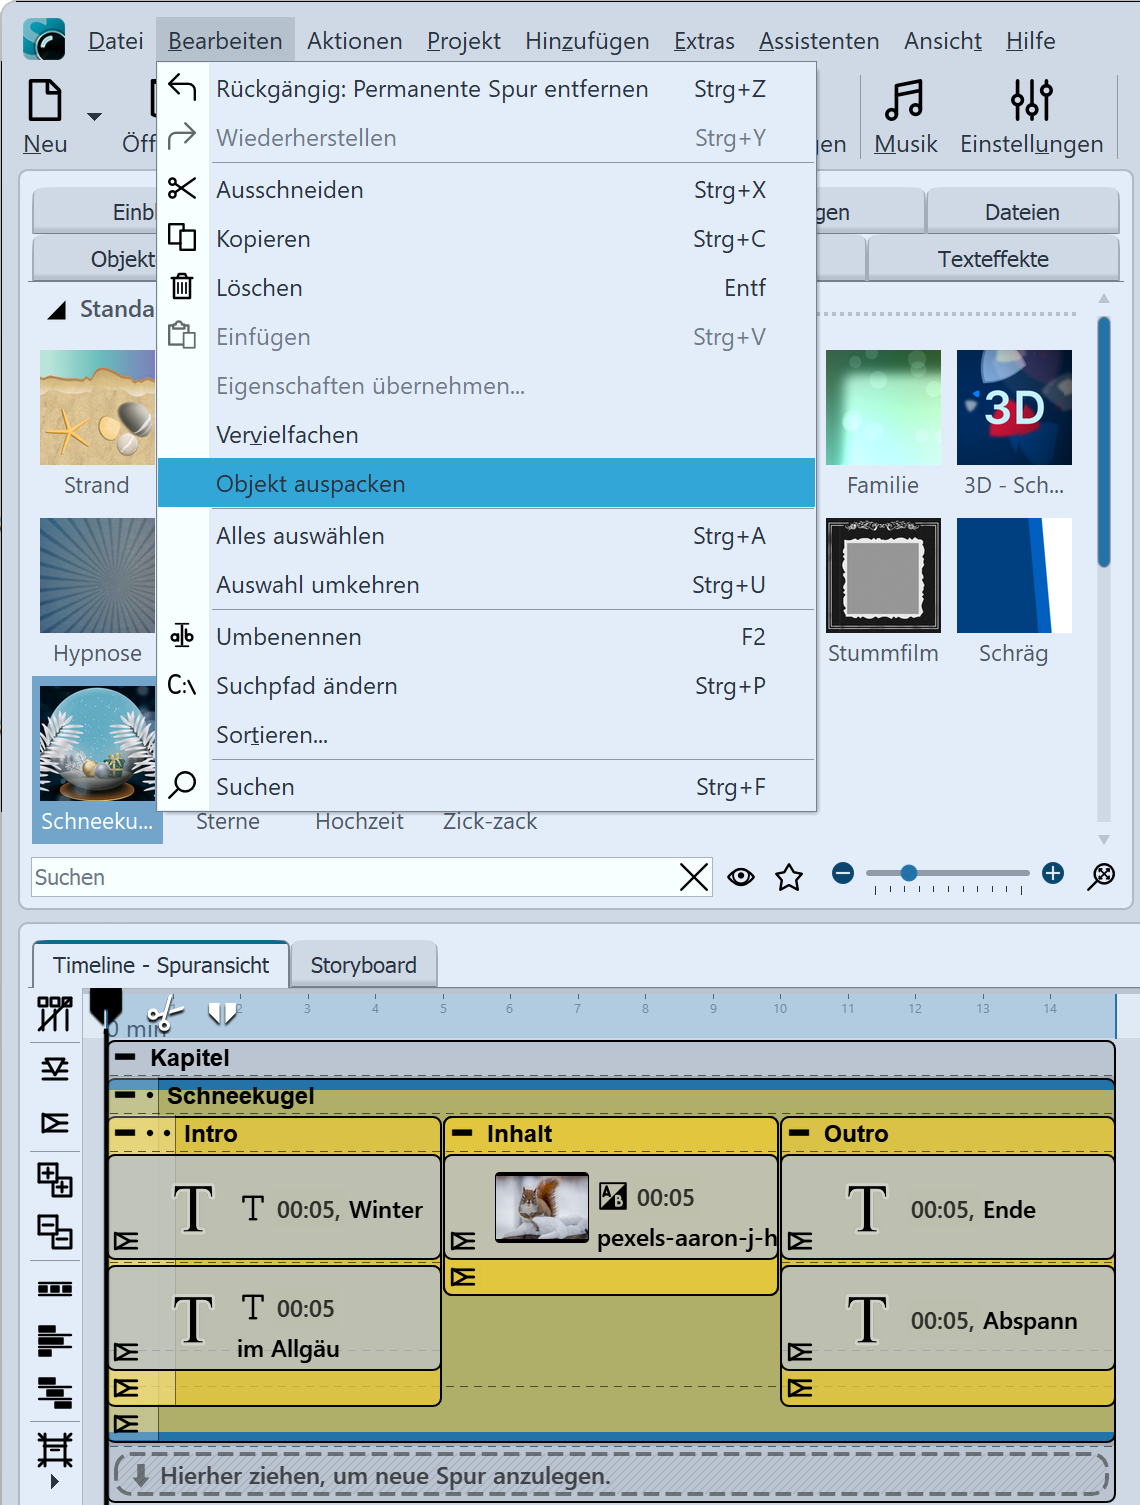Open the Texteffekte tab

(992, 259)
